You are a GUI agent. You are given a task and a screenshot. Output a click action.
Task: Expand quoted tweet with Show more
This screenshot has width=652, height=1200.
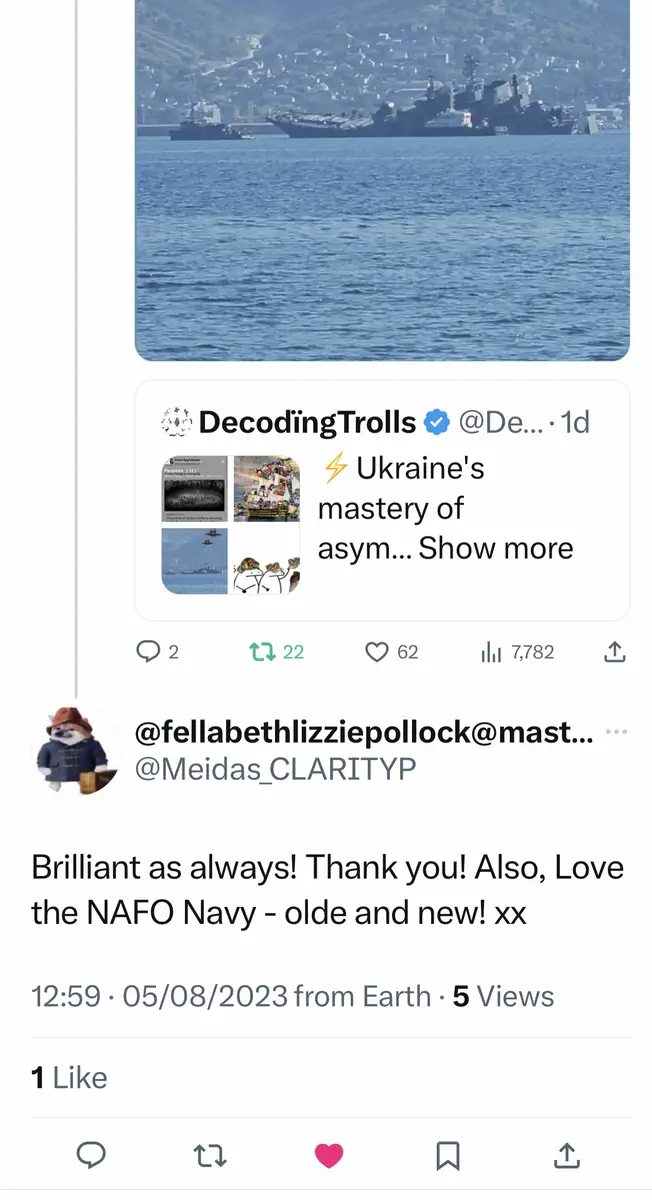pos(496,548)
